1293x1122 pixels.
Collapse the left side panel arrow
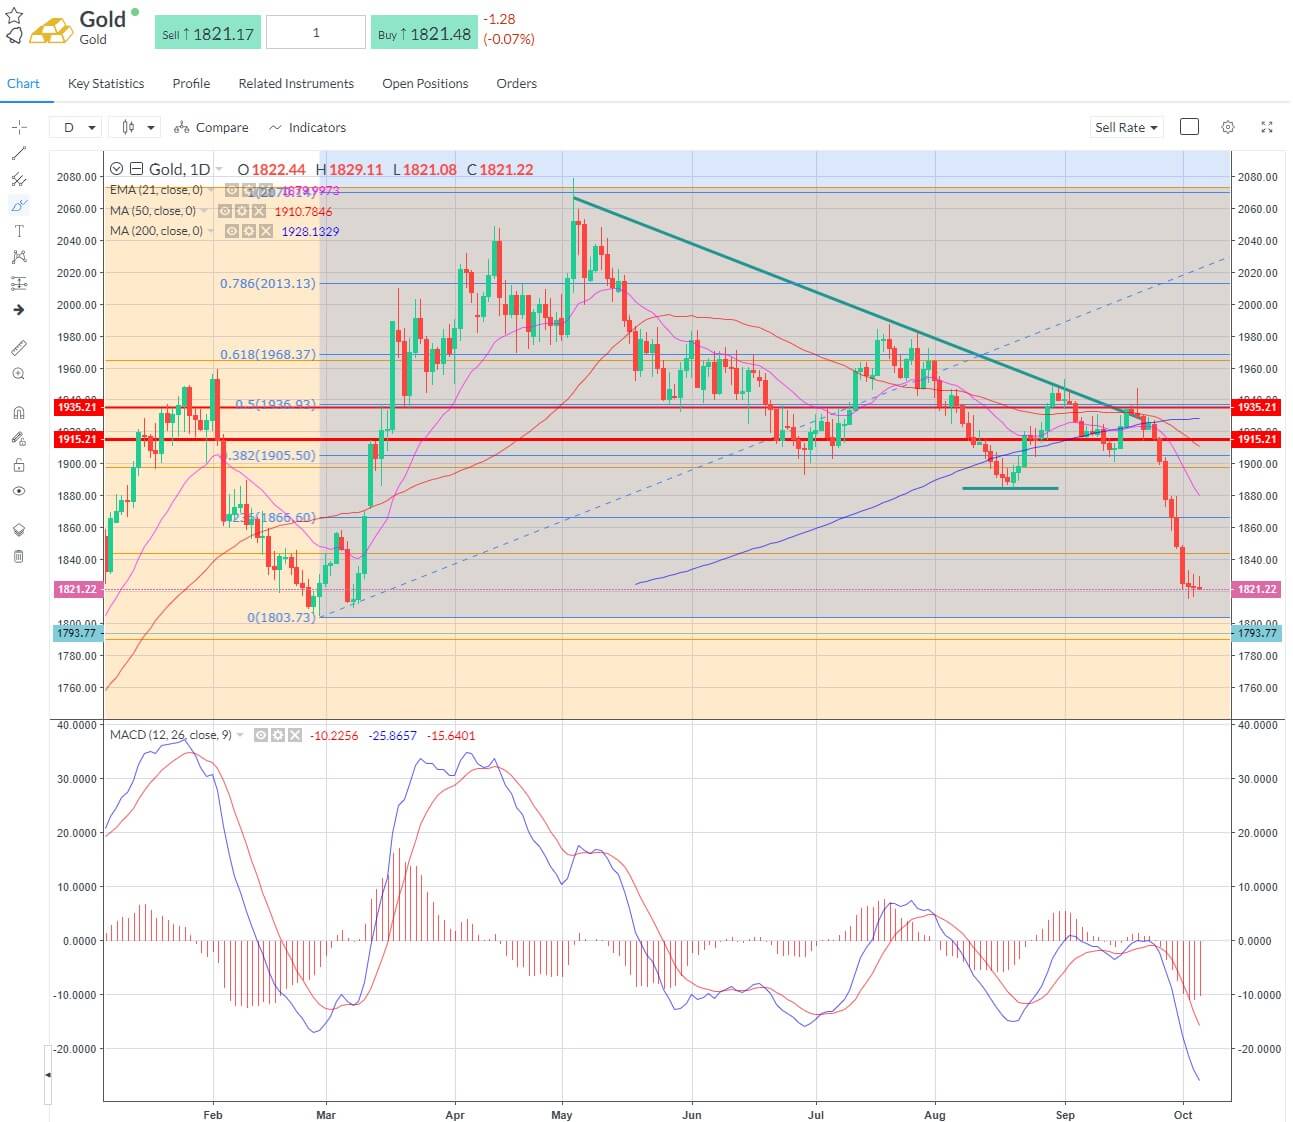[48, 1074]
